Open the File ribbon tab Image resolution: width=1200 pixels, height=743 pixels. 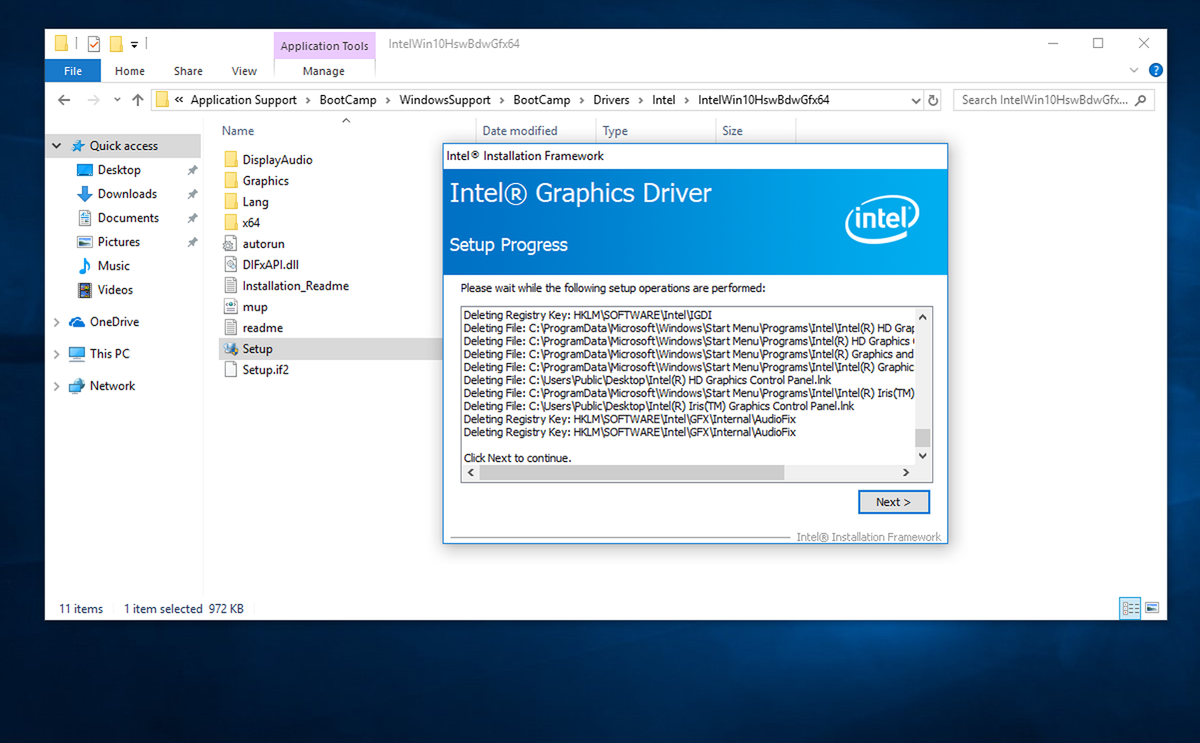coord(73,71)
